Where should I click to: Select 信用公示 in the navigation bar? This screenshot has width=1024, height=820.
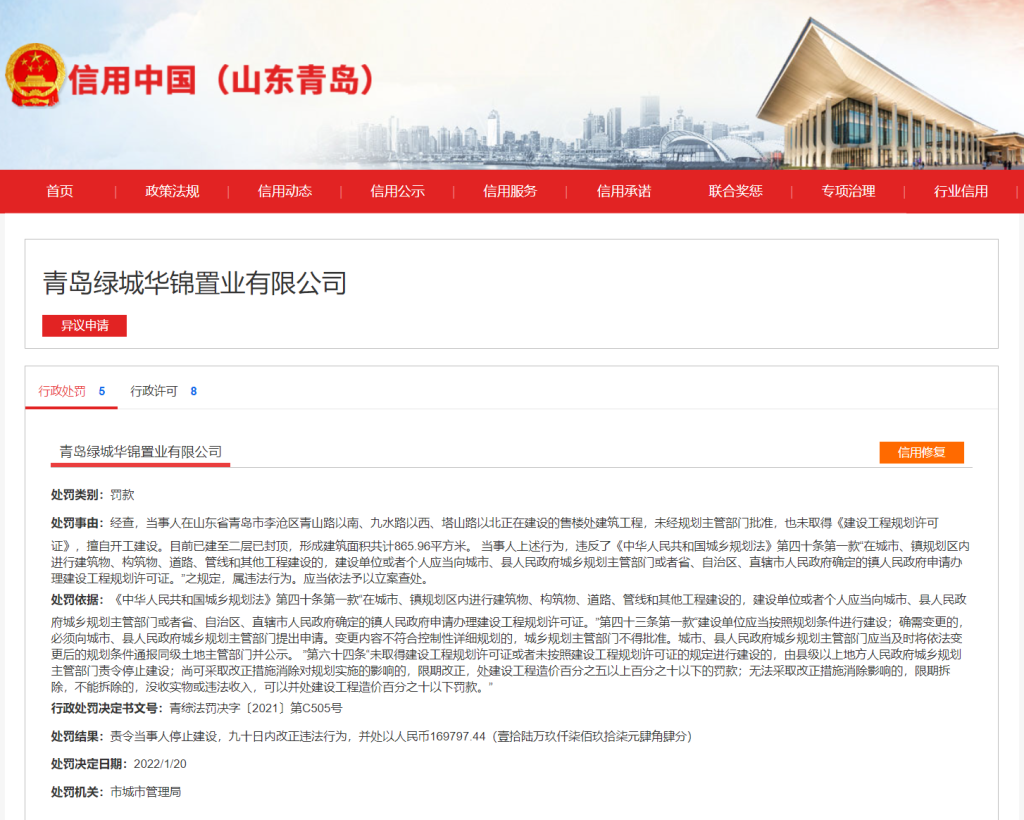pyautogui.click(x=397, y=191)
